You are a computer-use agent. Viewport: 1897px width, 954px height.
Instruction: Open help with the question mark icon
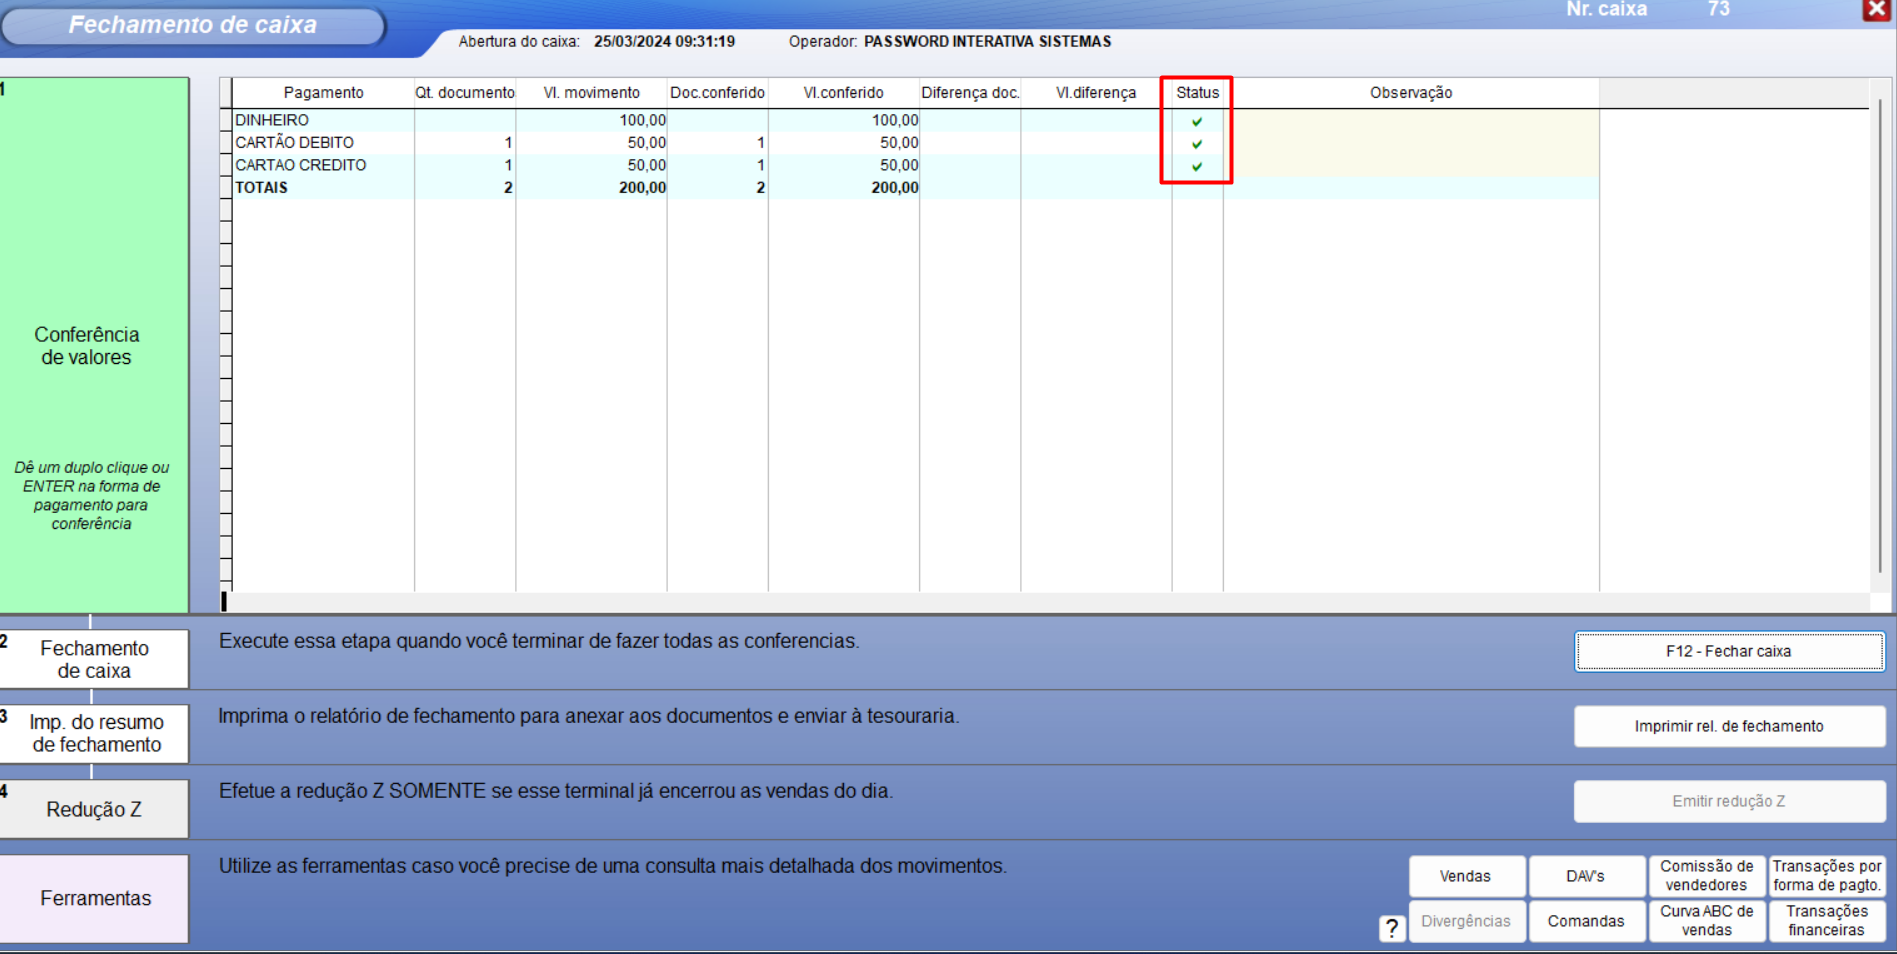[x=1391, y=928]
